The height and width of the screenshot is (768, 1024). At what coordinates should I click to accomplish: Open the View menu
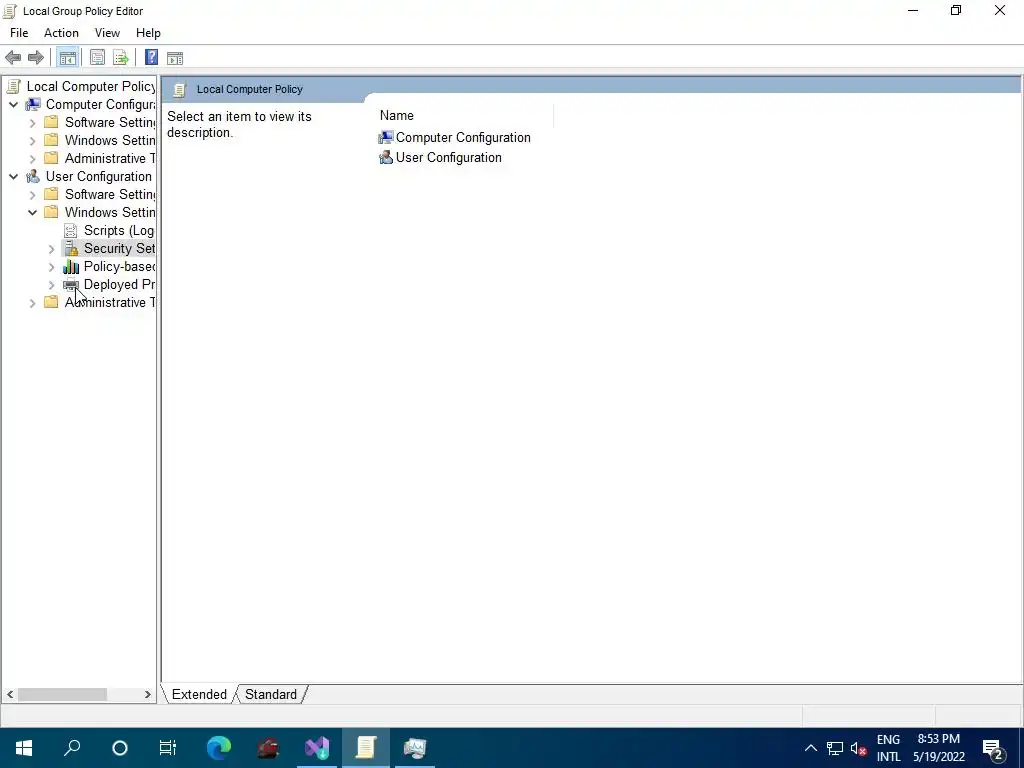coord(107,33)
